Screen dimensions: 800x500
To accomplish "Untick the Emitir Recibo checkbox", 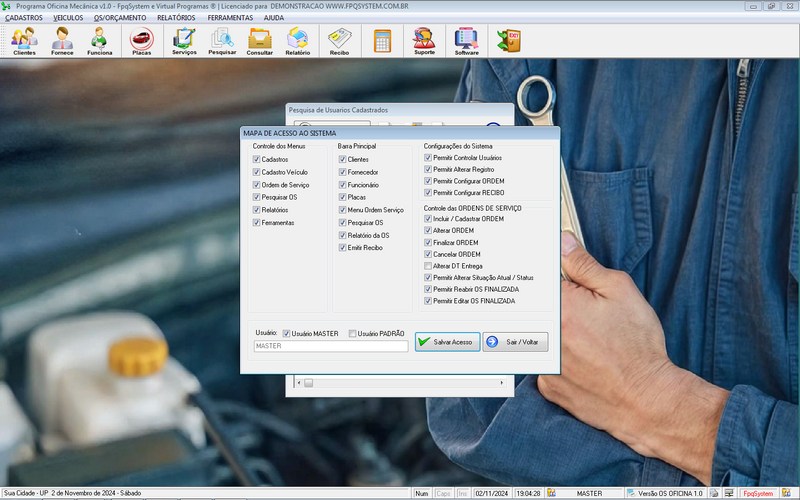I will 343,247.
